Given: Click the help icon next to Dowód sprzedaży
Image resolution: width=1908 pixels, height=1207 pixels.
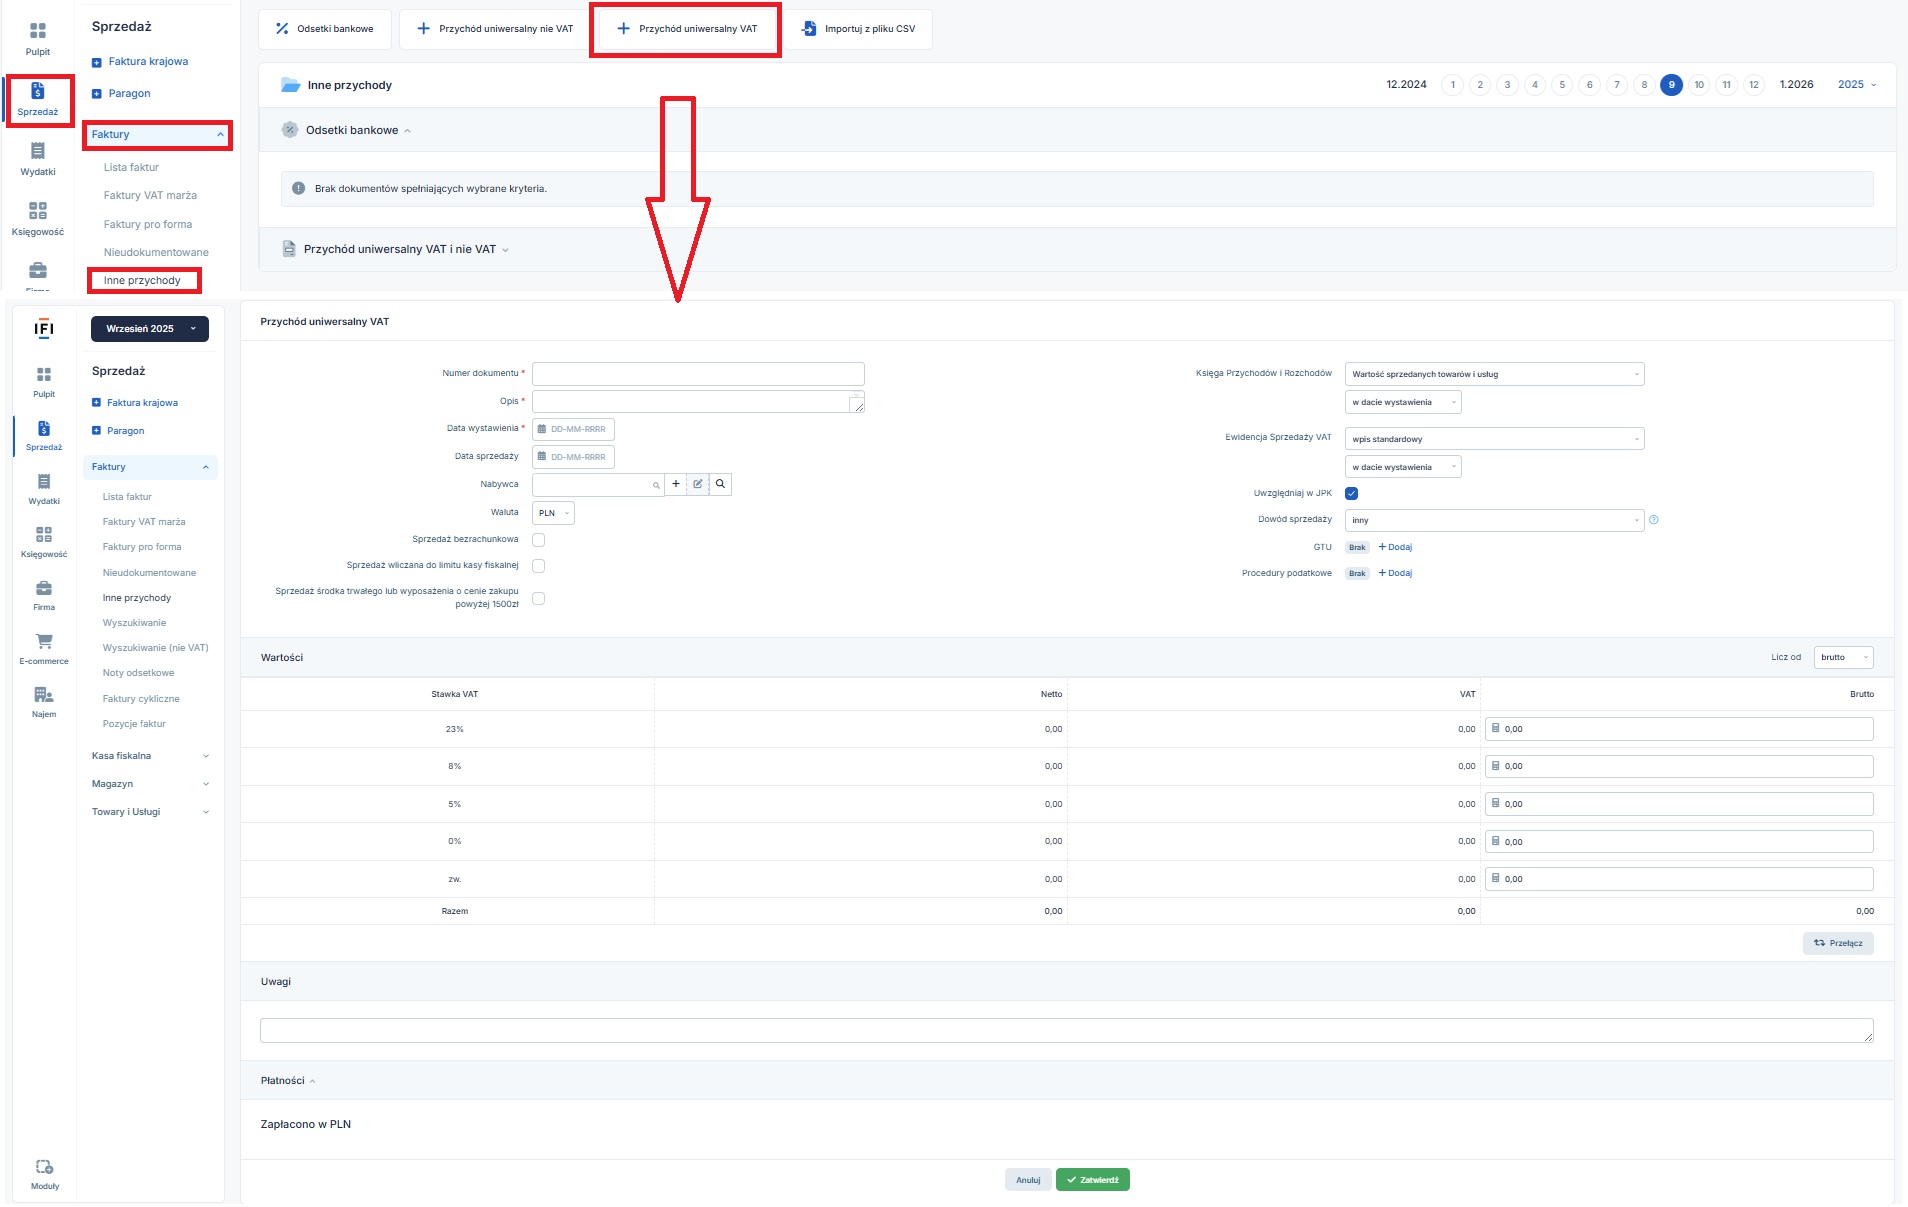Looking at the screenshot, I should pos(1654,520).
